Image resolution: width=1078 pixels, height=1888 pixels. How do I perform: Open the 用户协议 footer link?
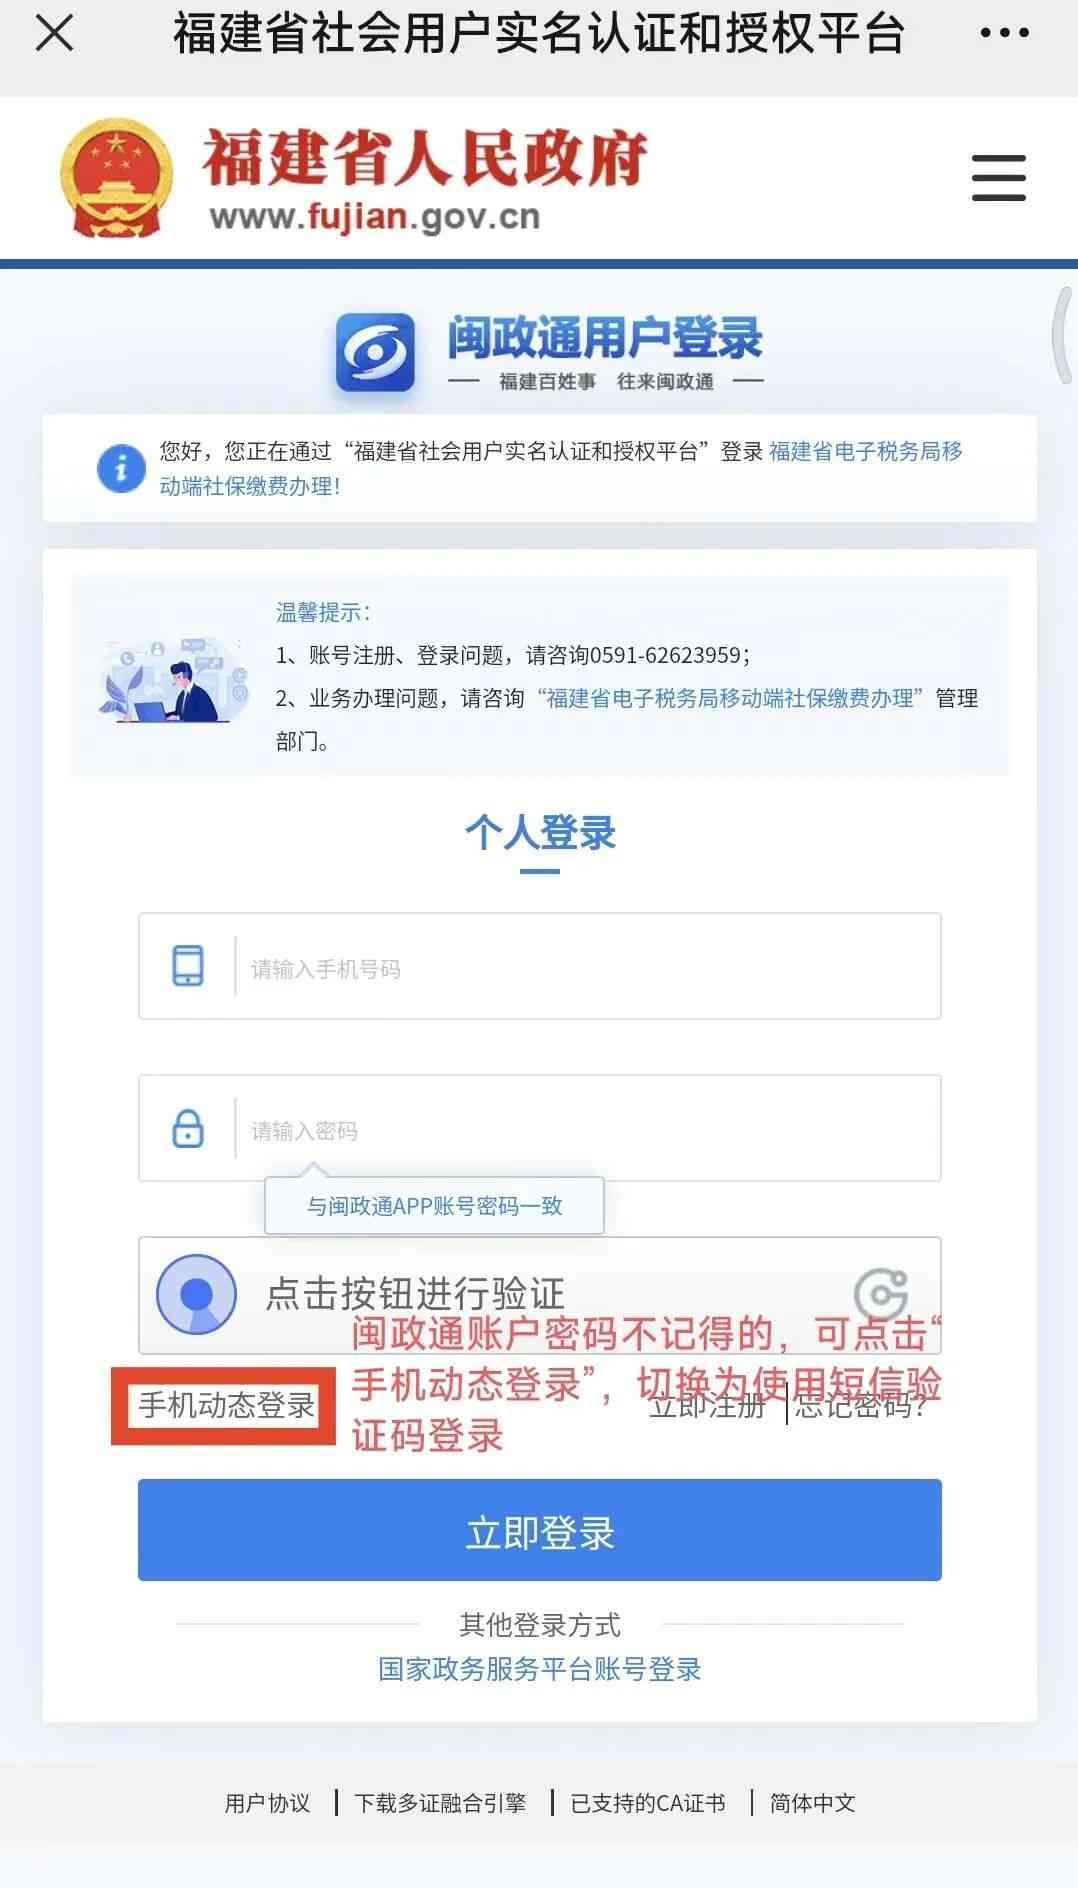267,1803
